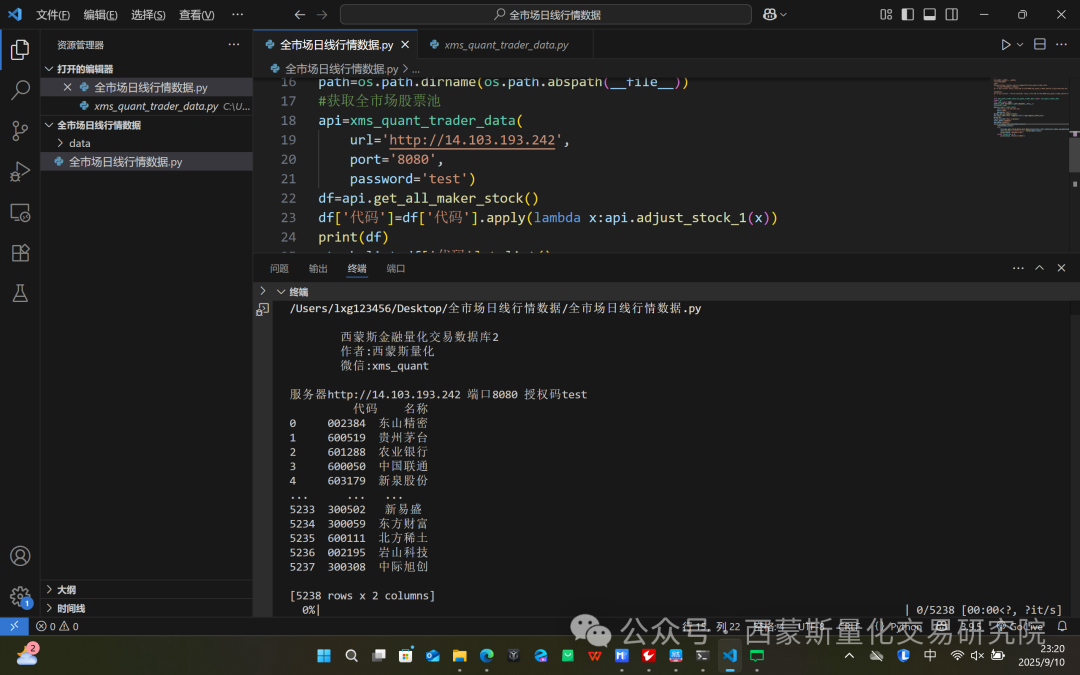Toggle the muted volume tray icon
The image size is (1080, 675).
977,655
